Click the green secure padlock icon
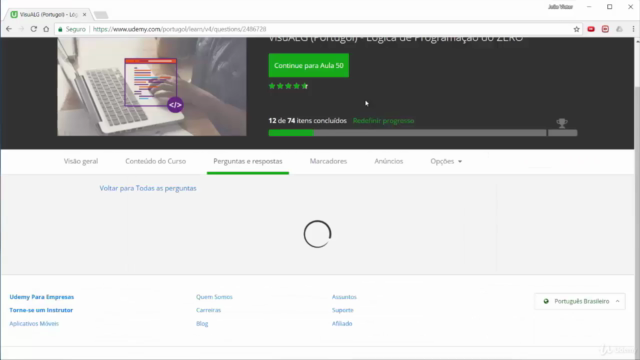Viewport: 640px width, 360px height. [x=60, y=29]
